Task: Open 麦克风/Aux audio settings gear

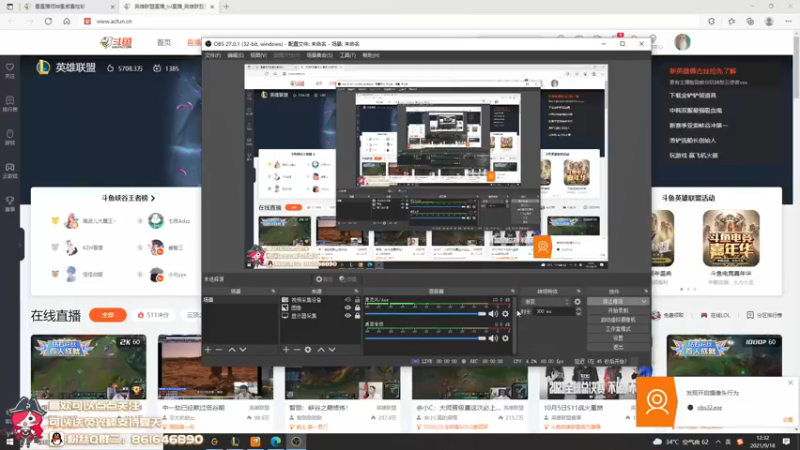Action: click(x=505, y=314)
